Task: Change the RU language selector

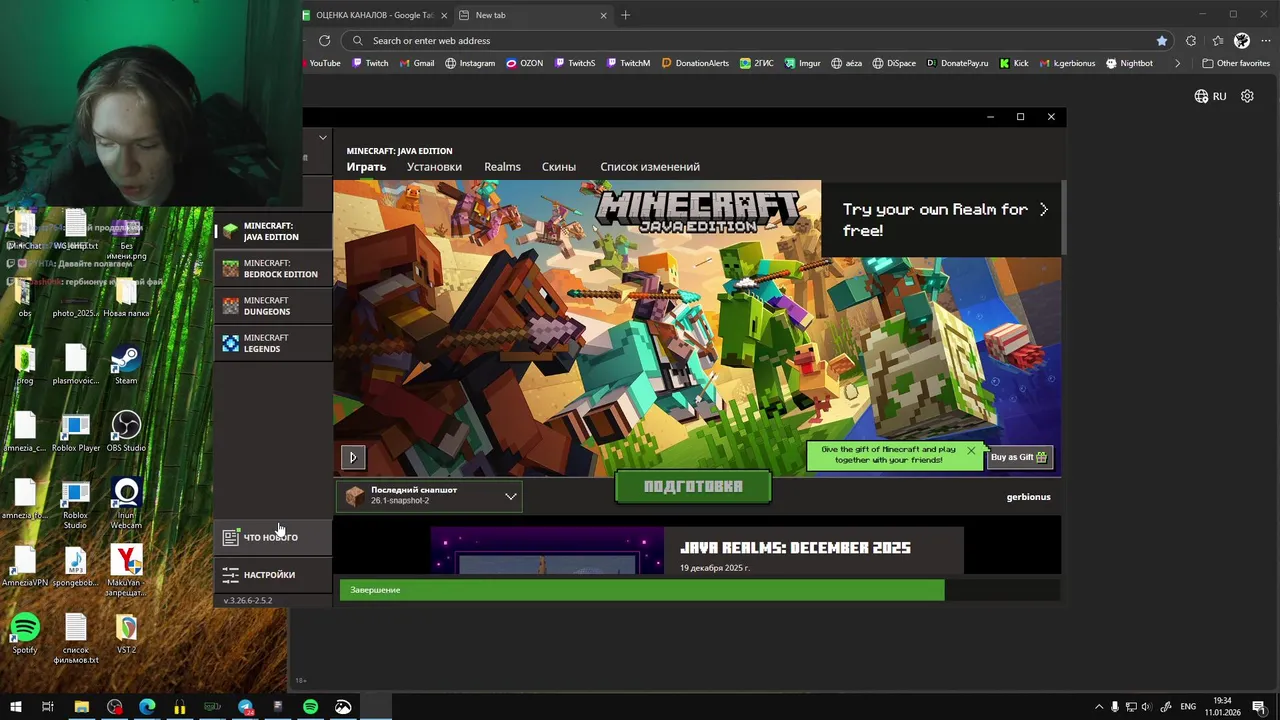Action: 1210,96
